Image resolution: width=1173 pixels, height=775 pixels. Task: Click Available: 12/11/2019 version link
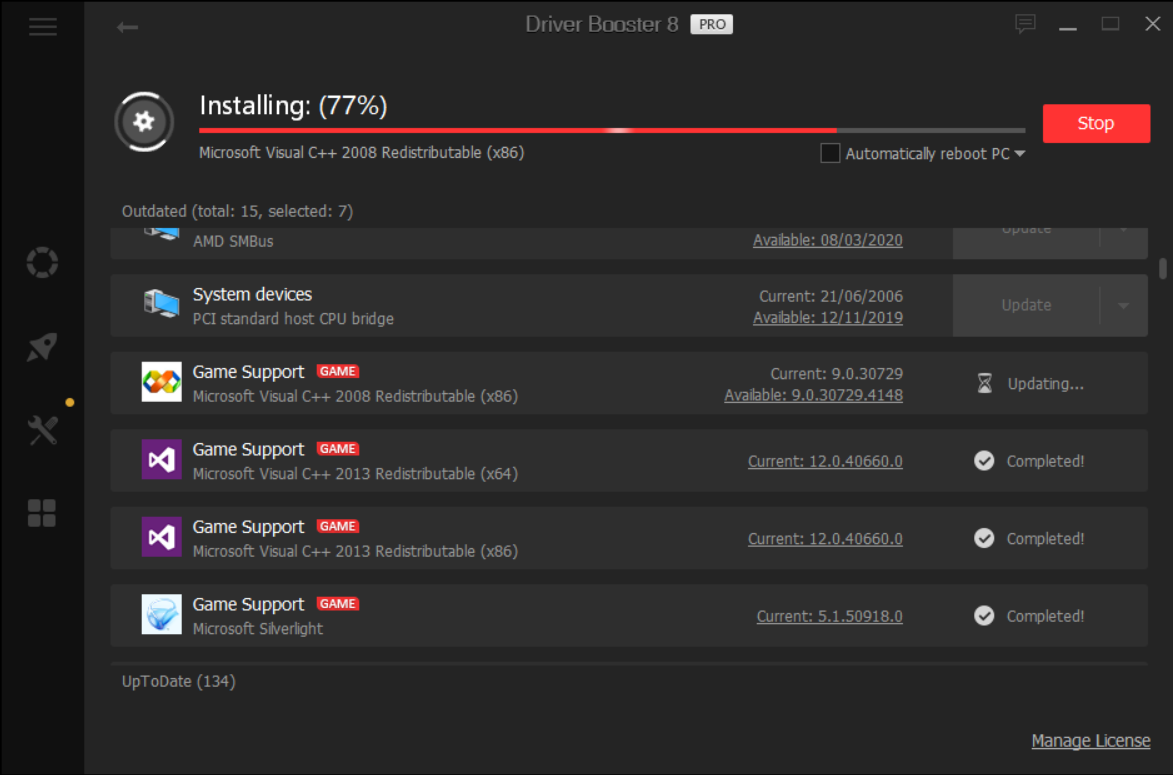click(x=828, y=318)
